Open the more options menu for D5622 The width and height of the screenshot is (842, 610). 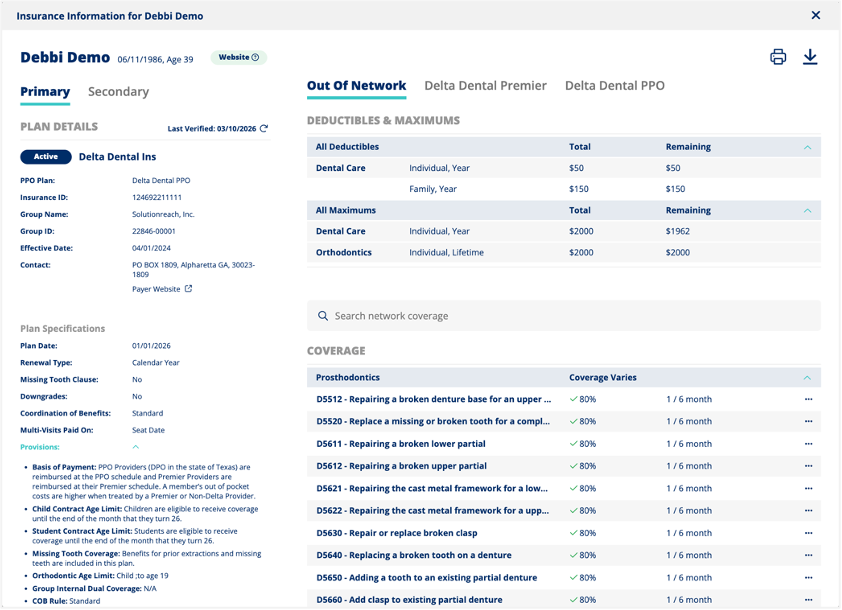pyautogui.click(x=809, y=511)
